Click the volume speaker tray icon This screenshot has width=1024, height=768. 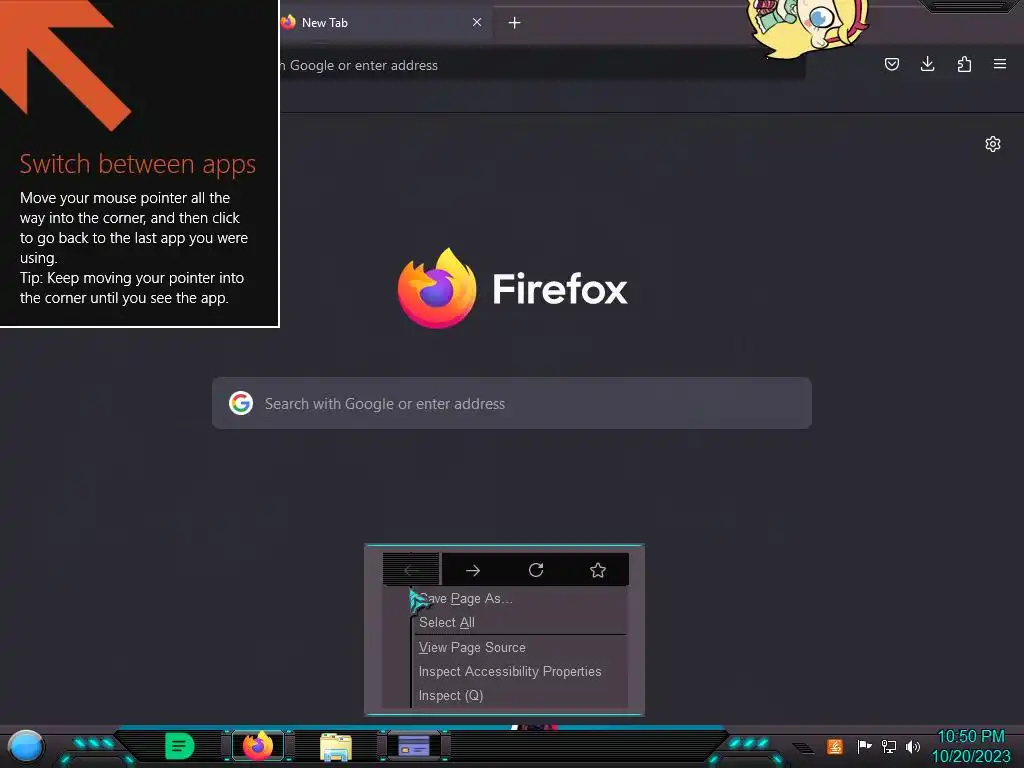(x=913, y=746)
